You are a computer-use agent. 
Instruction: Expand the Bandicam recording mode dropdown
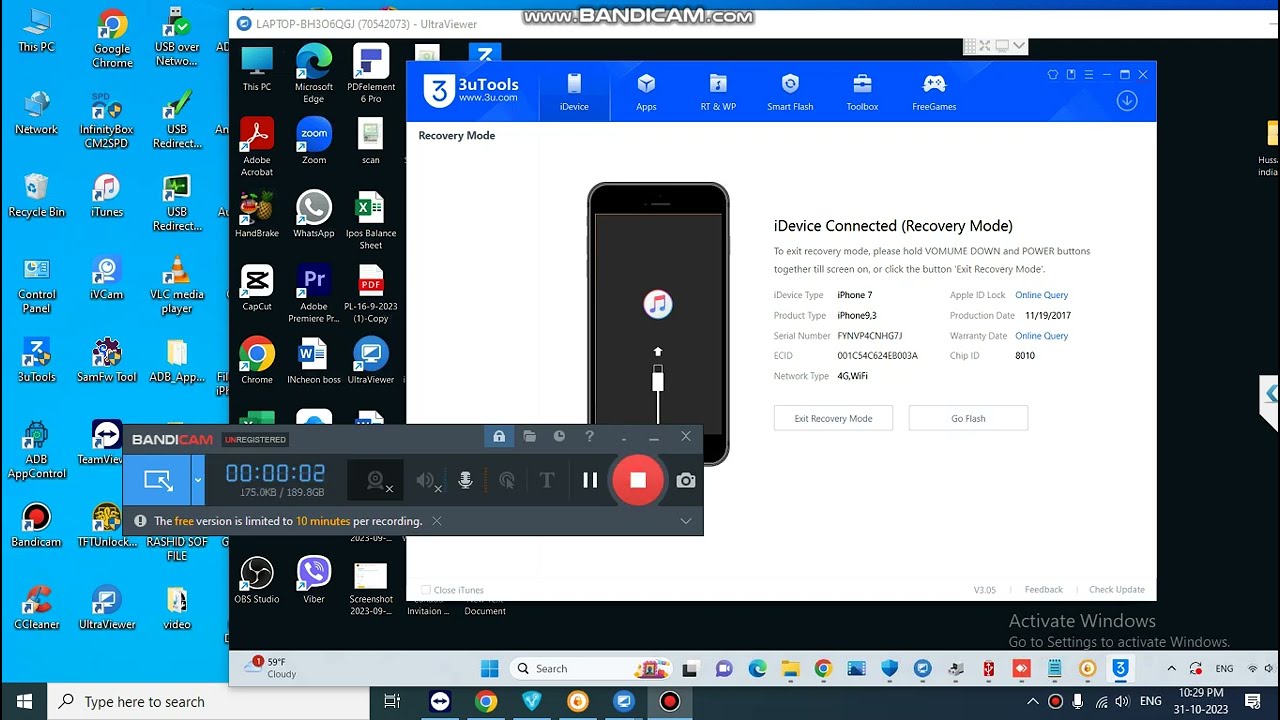click(x=198, y=481)
